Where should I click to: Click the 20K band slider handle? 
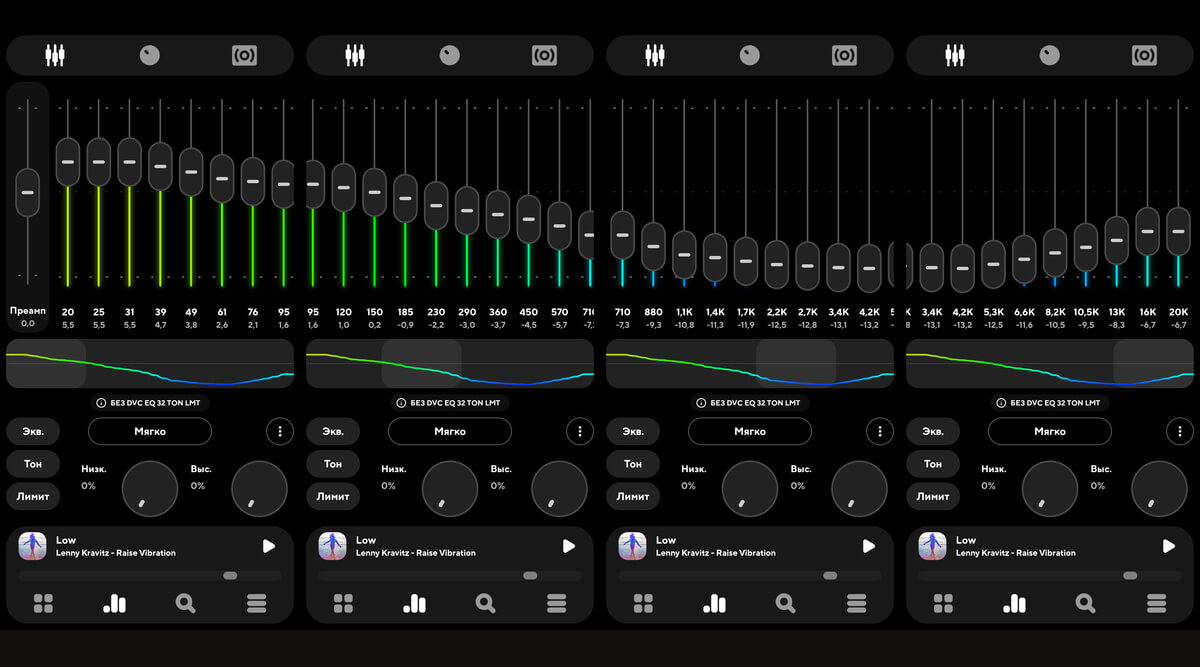(1178, 231)
